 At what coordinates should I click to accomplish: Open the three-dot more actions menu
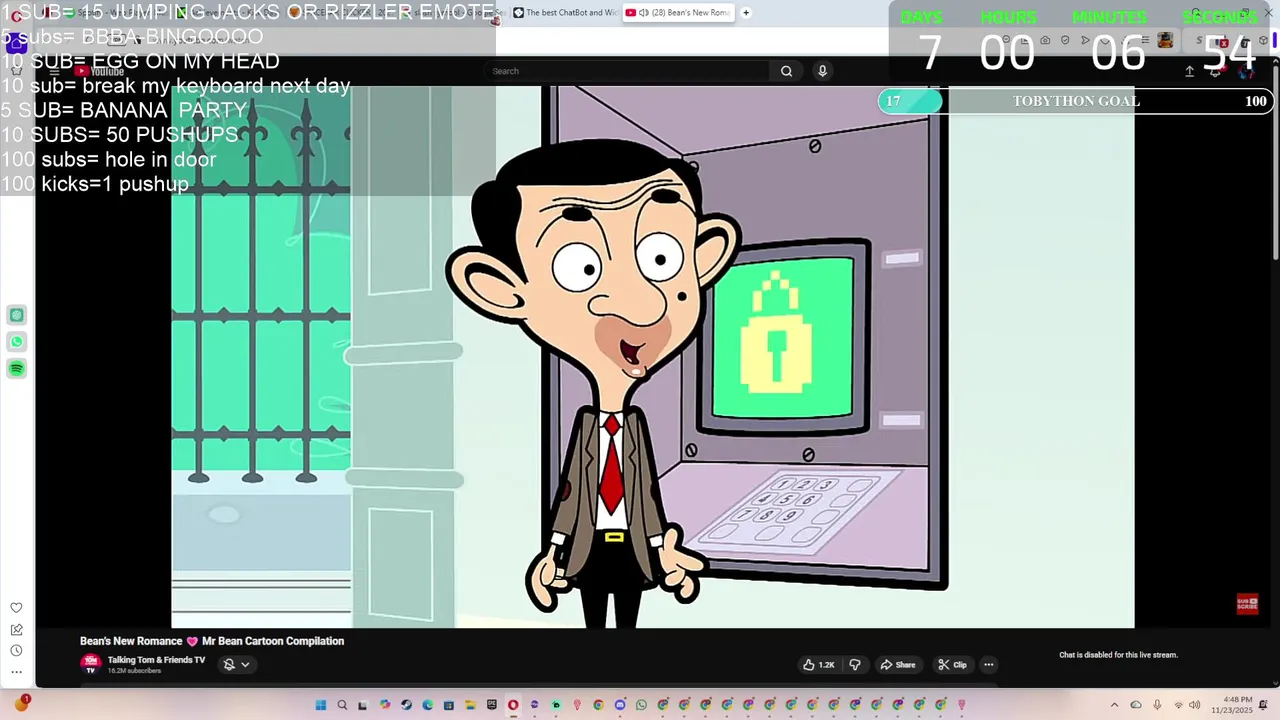pyautogui.click(x=988, y=665)
